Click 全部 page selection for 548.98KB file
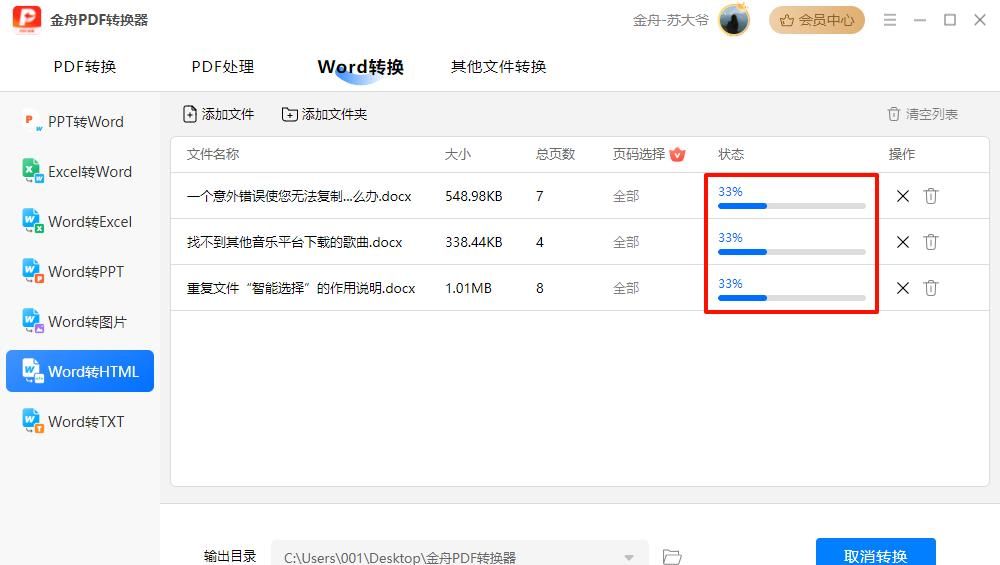Screen dimensions: 1000x565 click(x=626, y=196)
